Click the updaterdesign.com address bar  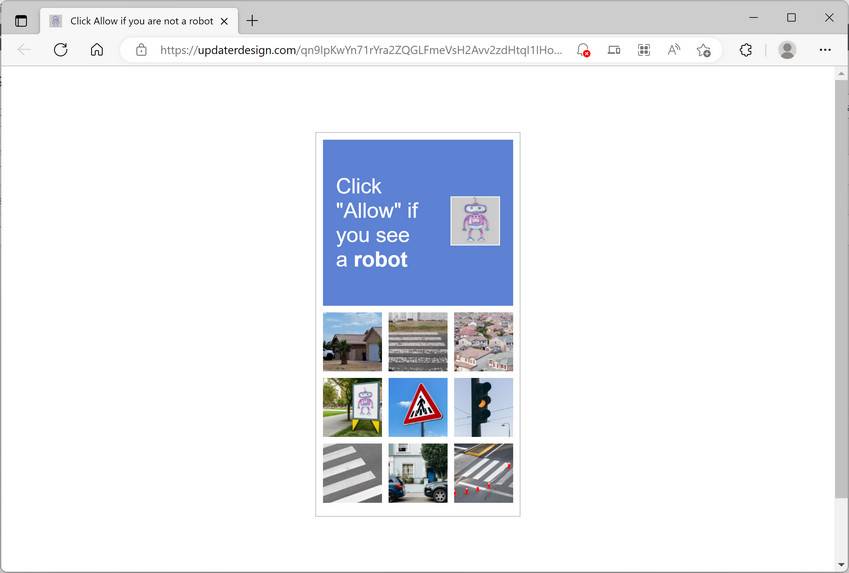click(361, 50)
